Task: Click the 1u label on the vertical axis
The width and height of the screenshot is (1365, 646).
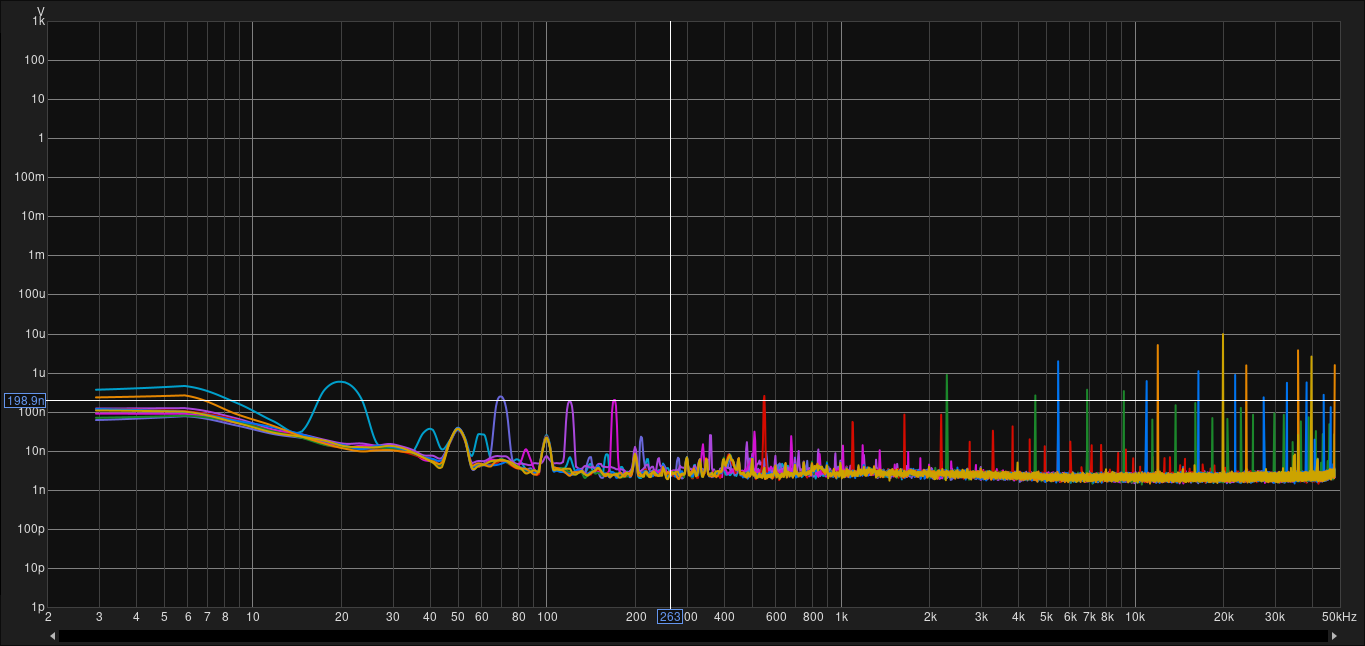Action: 39,372
